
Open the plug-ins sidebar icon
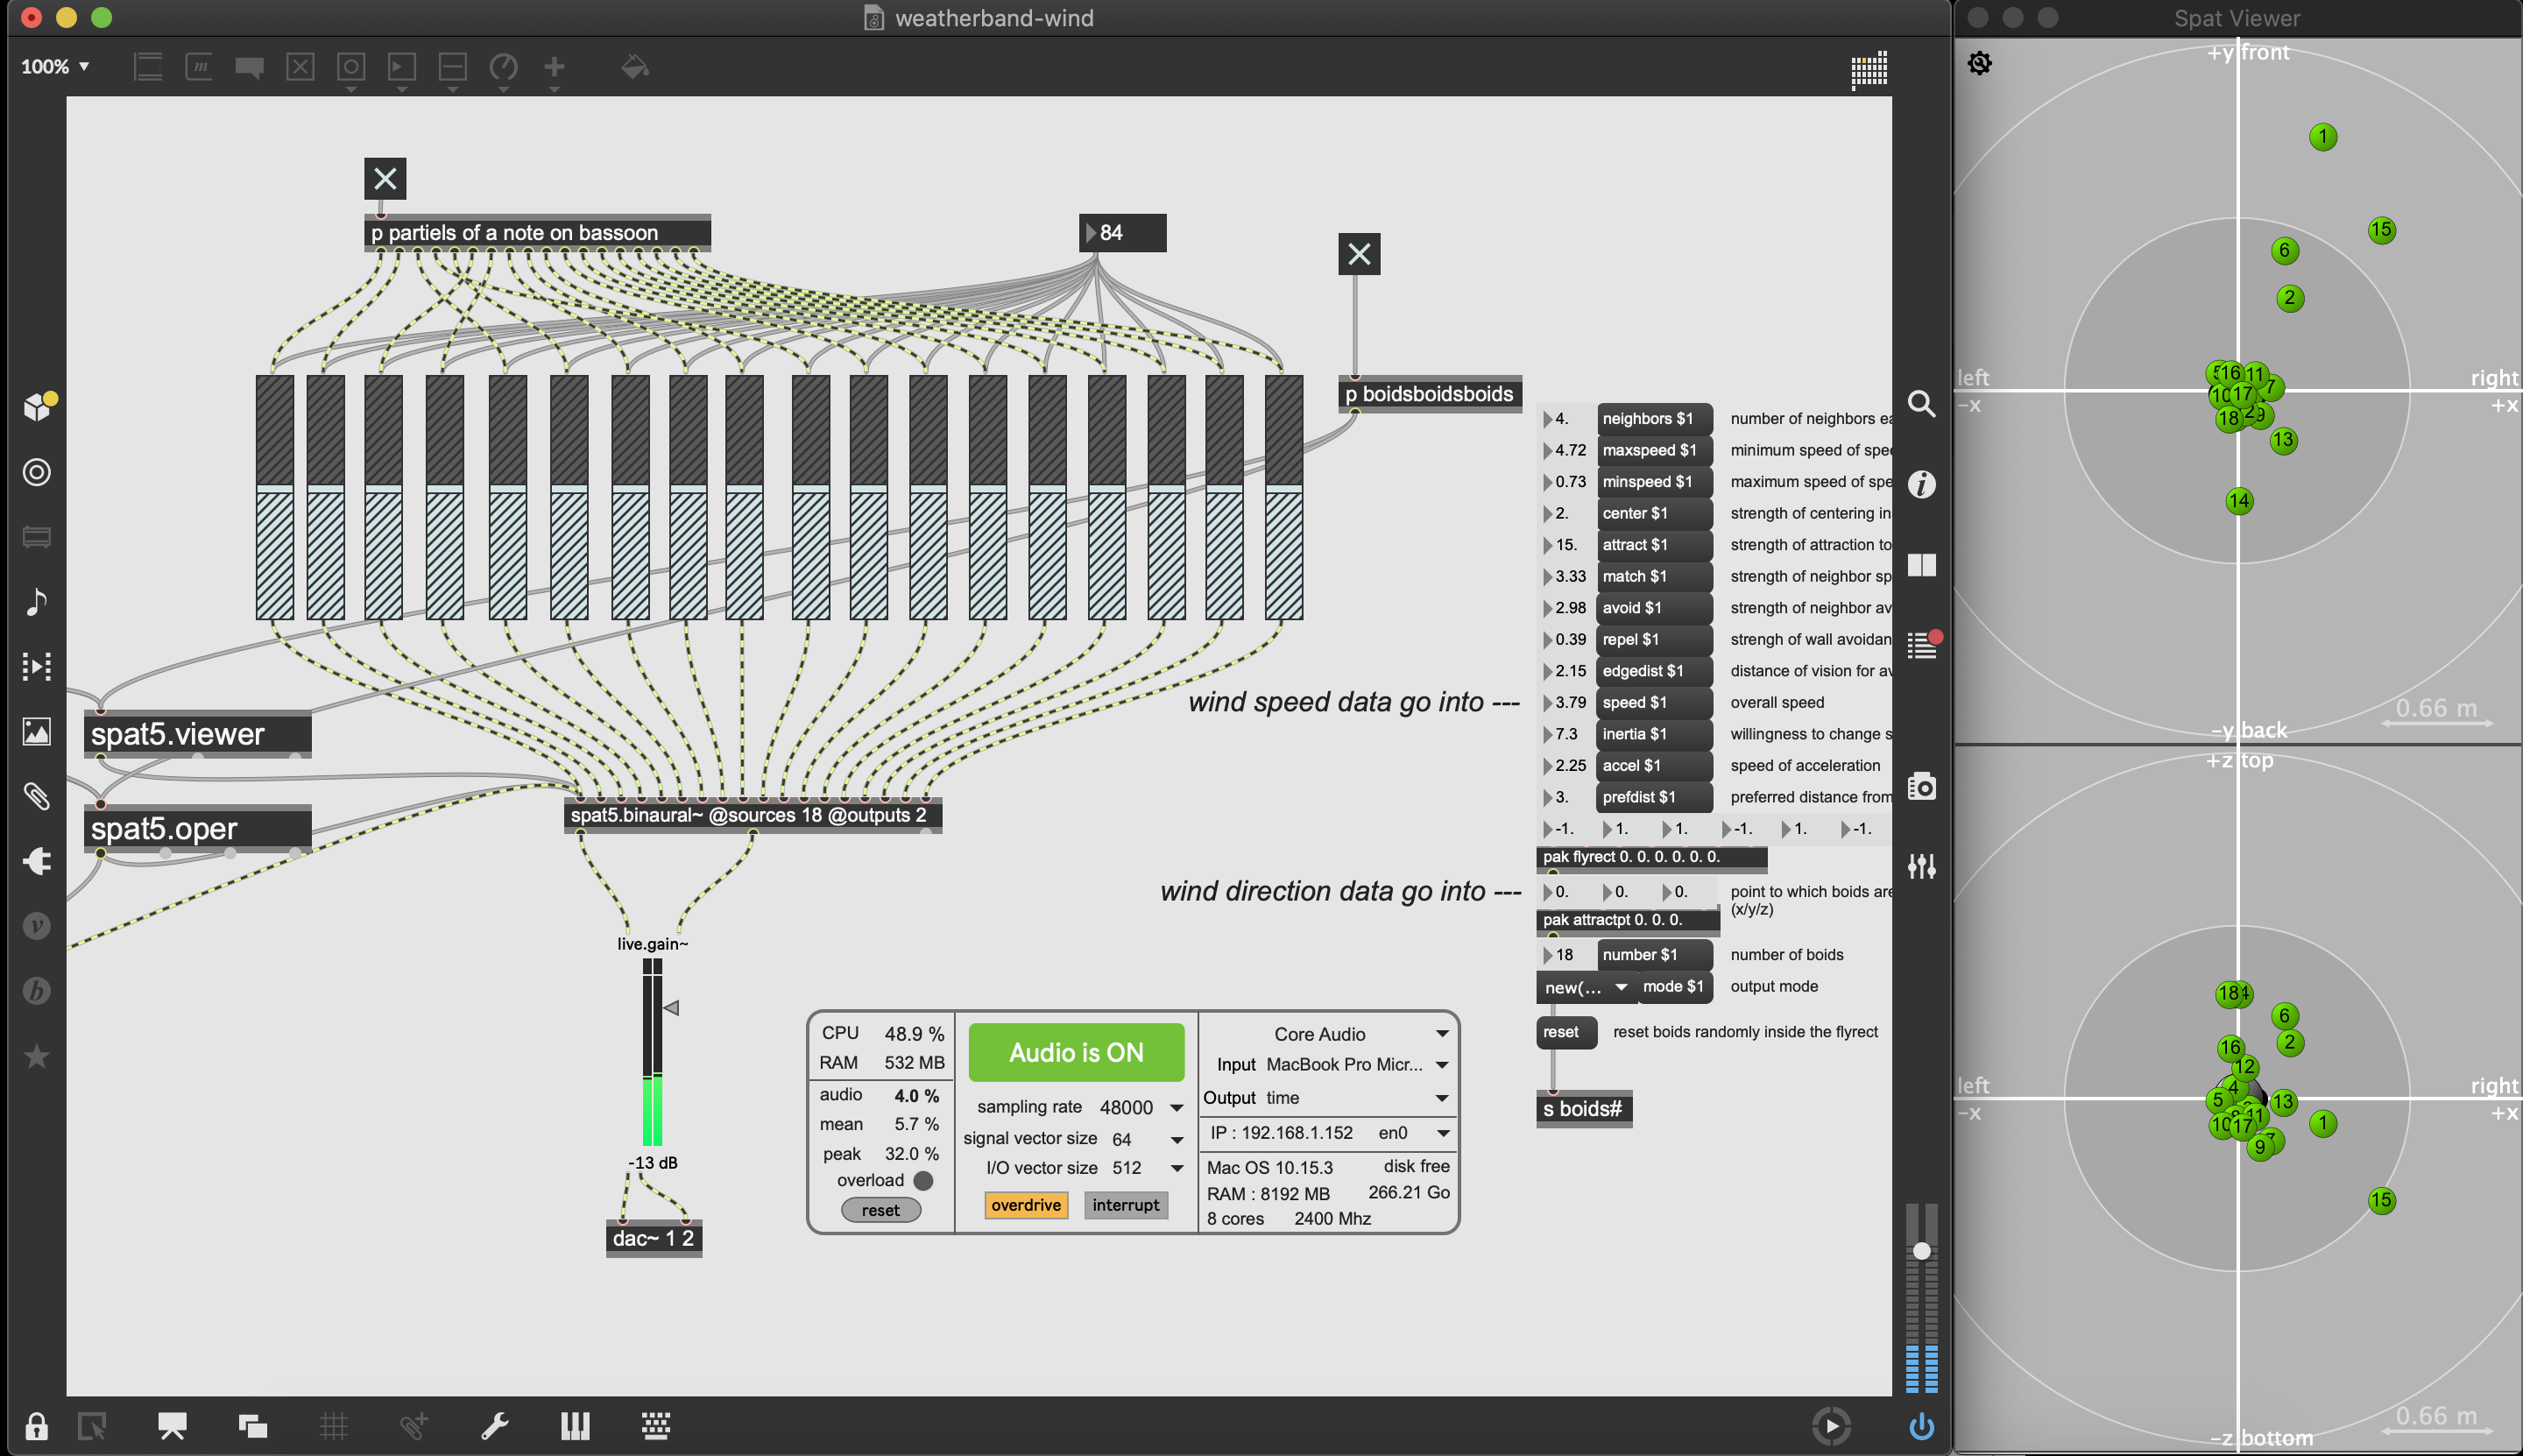[x=37, y=861]
